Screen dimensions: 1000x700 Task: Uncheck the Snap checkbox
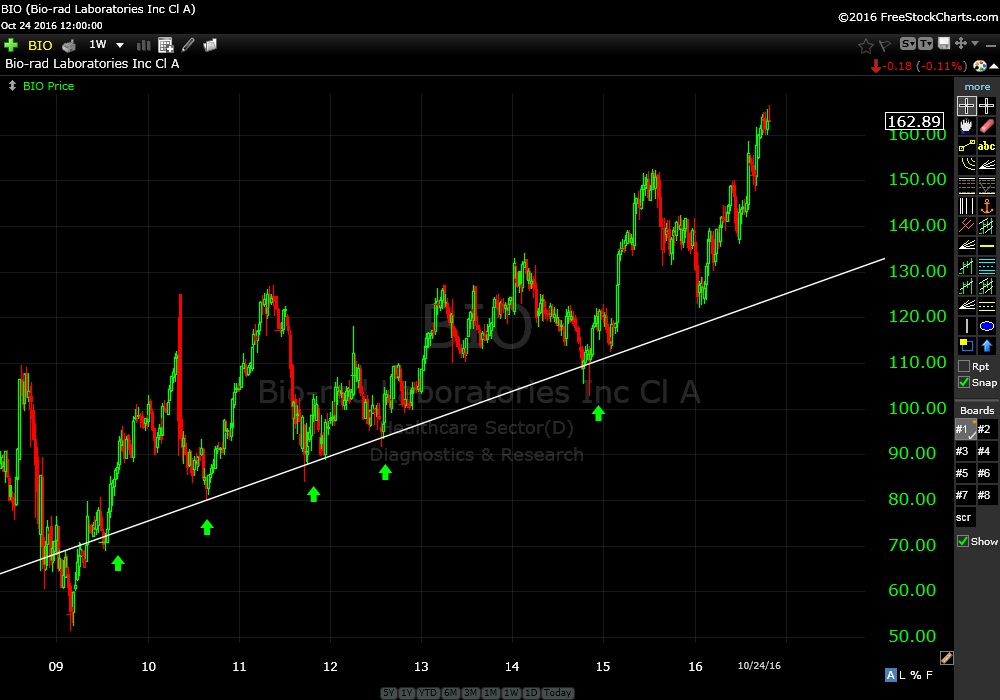[x=964, y=382]
